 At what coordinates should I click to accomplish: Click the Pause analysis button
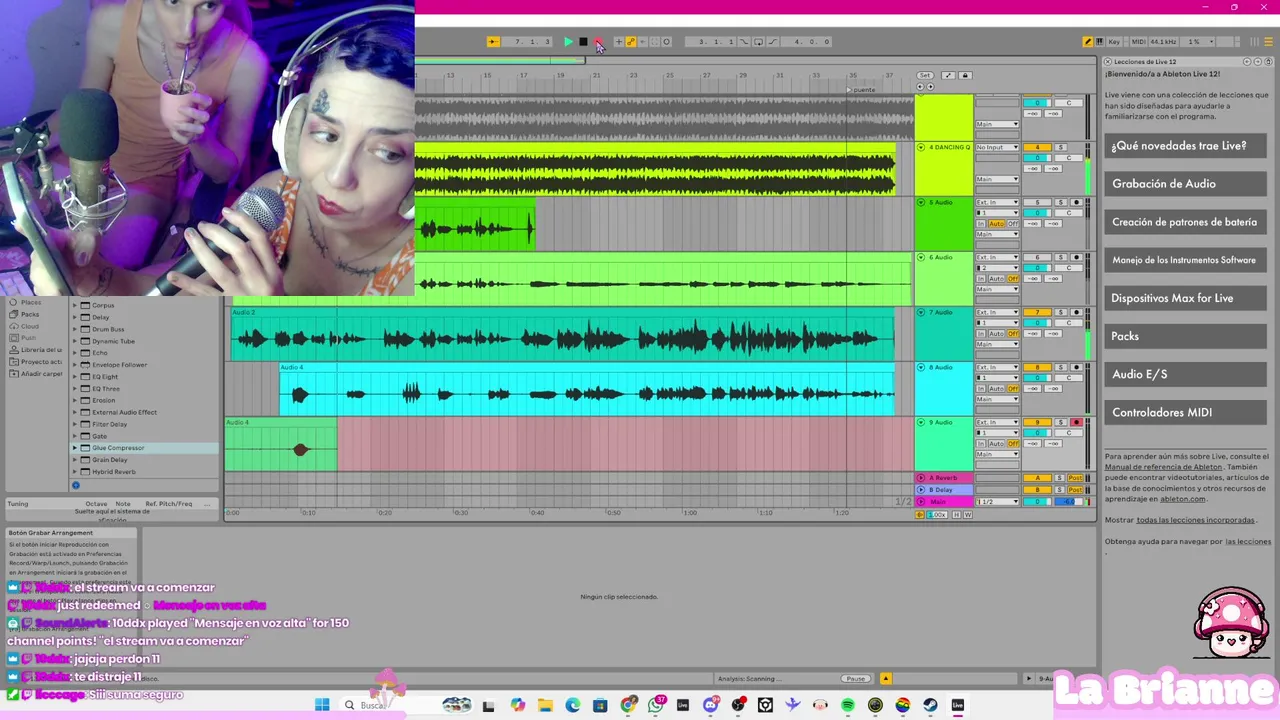coord(856,679)
